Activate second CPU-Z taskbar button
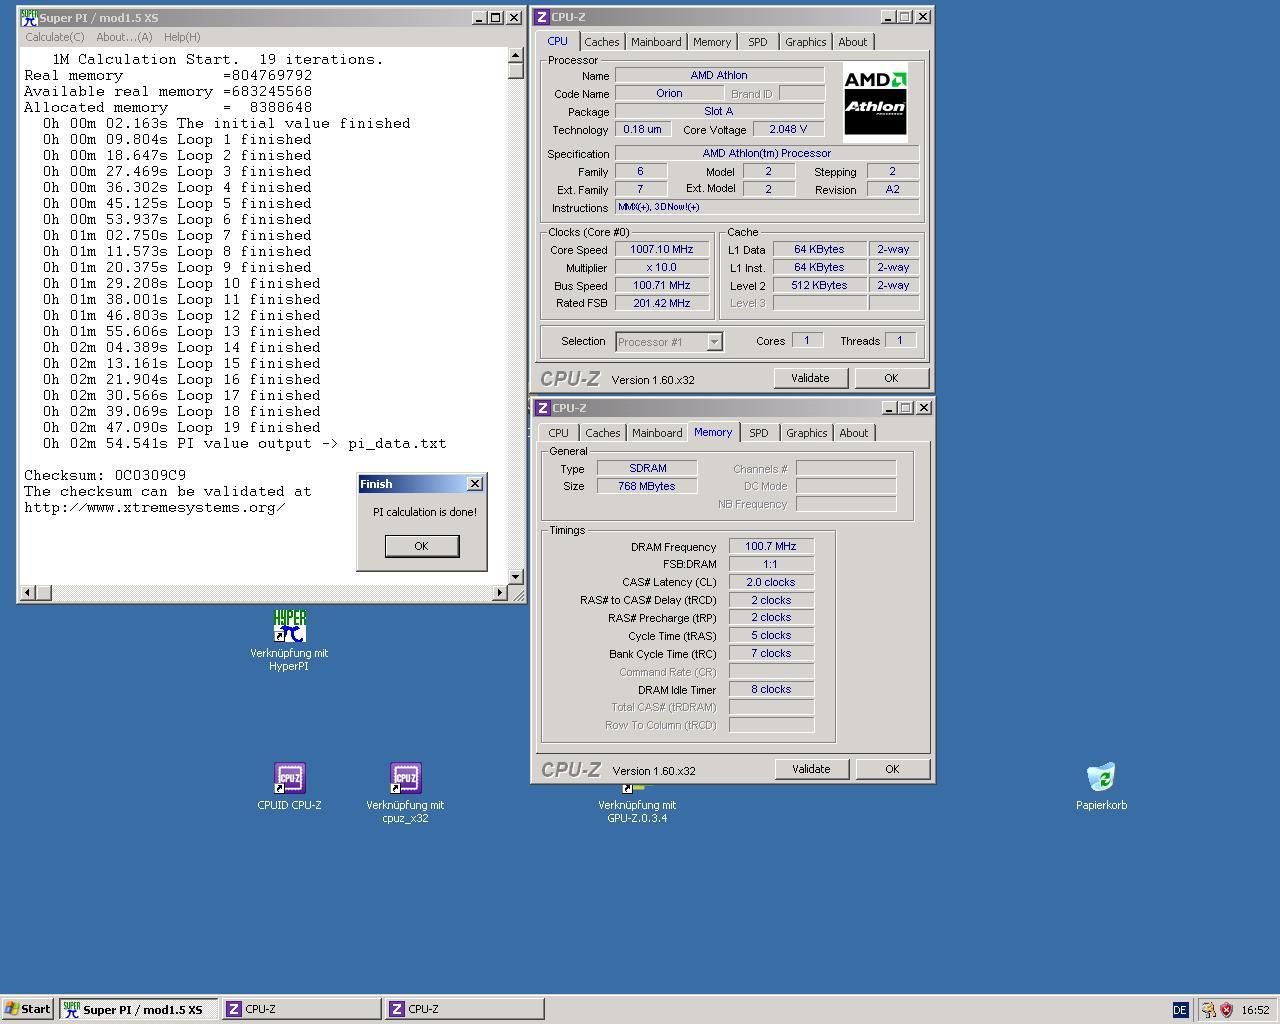The height and width of the screenshot is (1024, 1280). [x=465, y=1009]
